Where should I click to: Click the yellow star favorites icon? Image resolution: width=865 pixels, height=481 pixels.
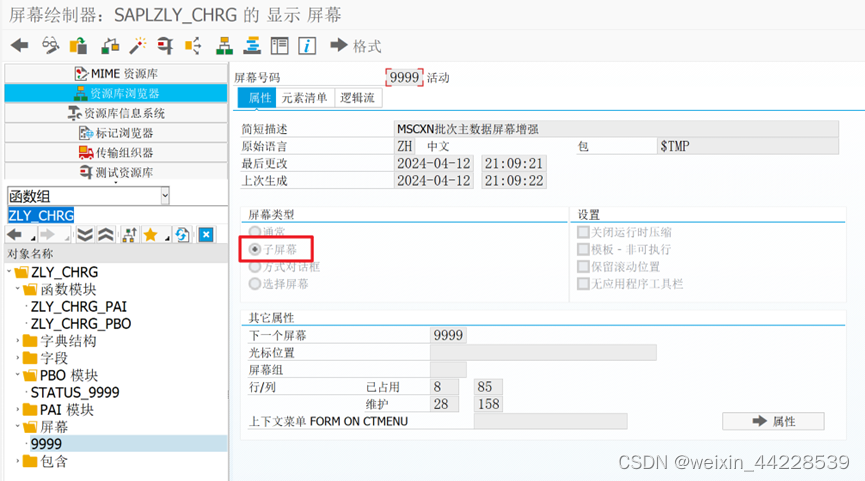point(150,235)
